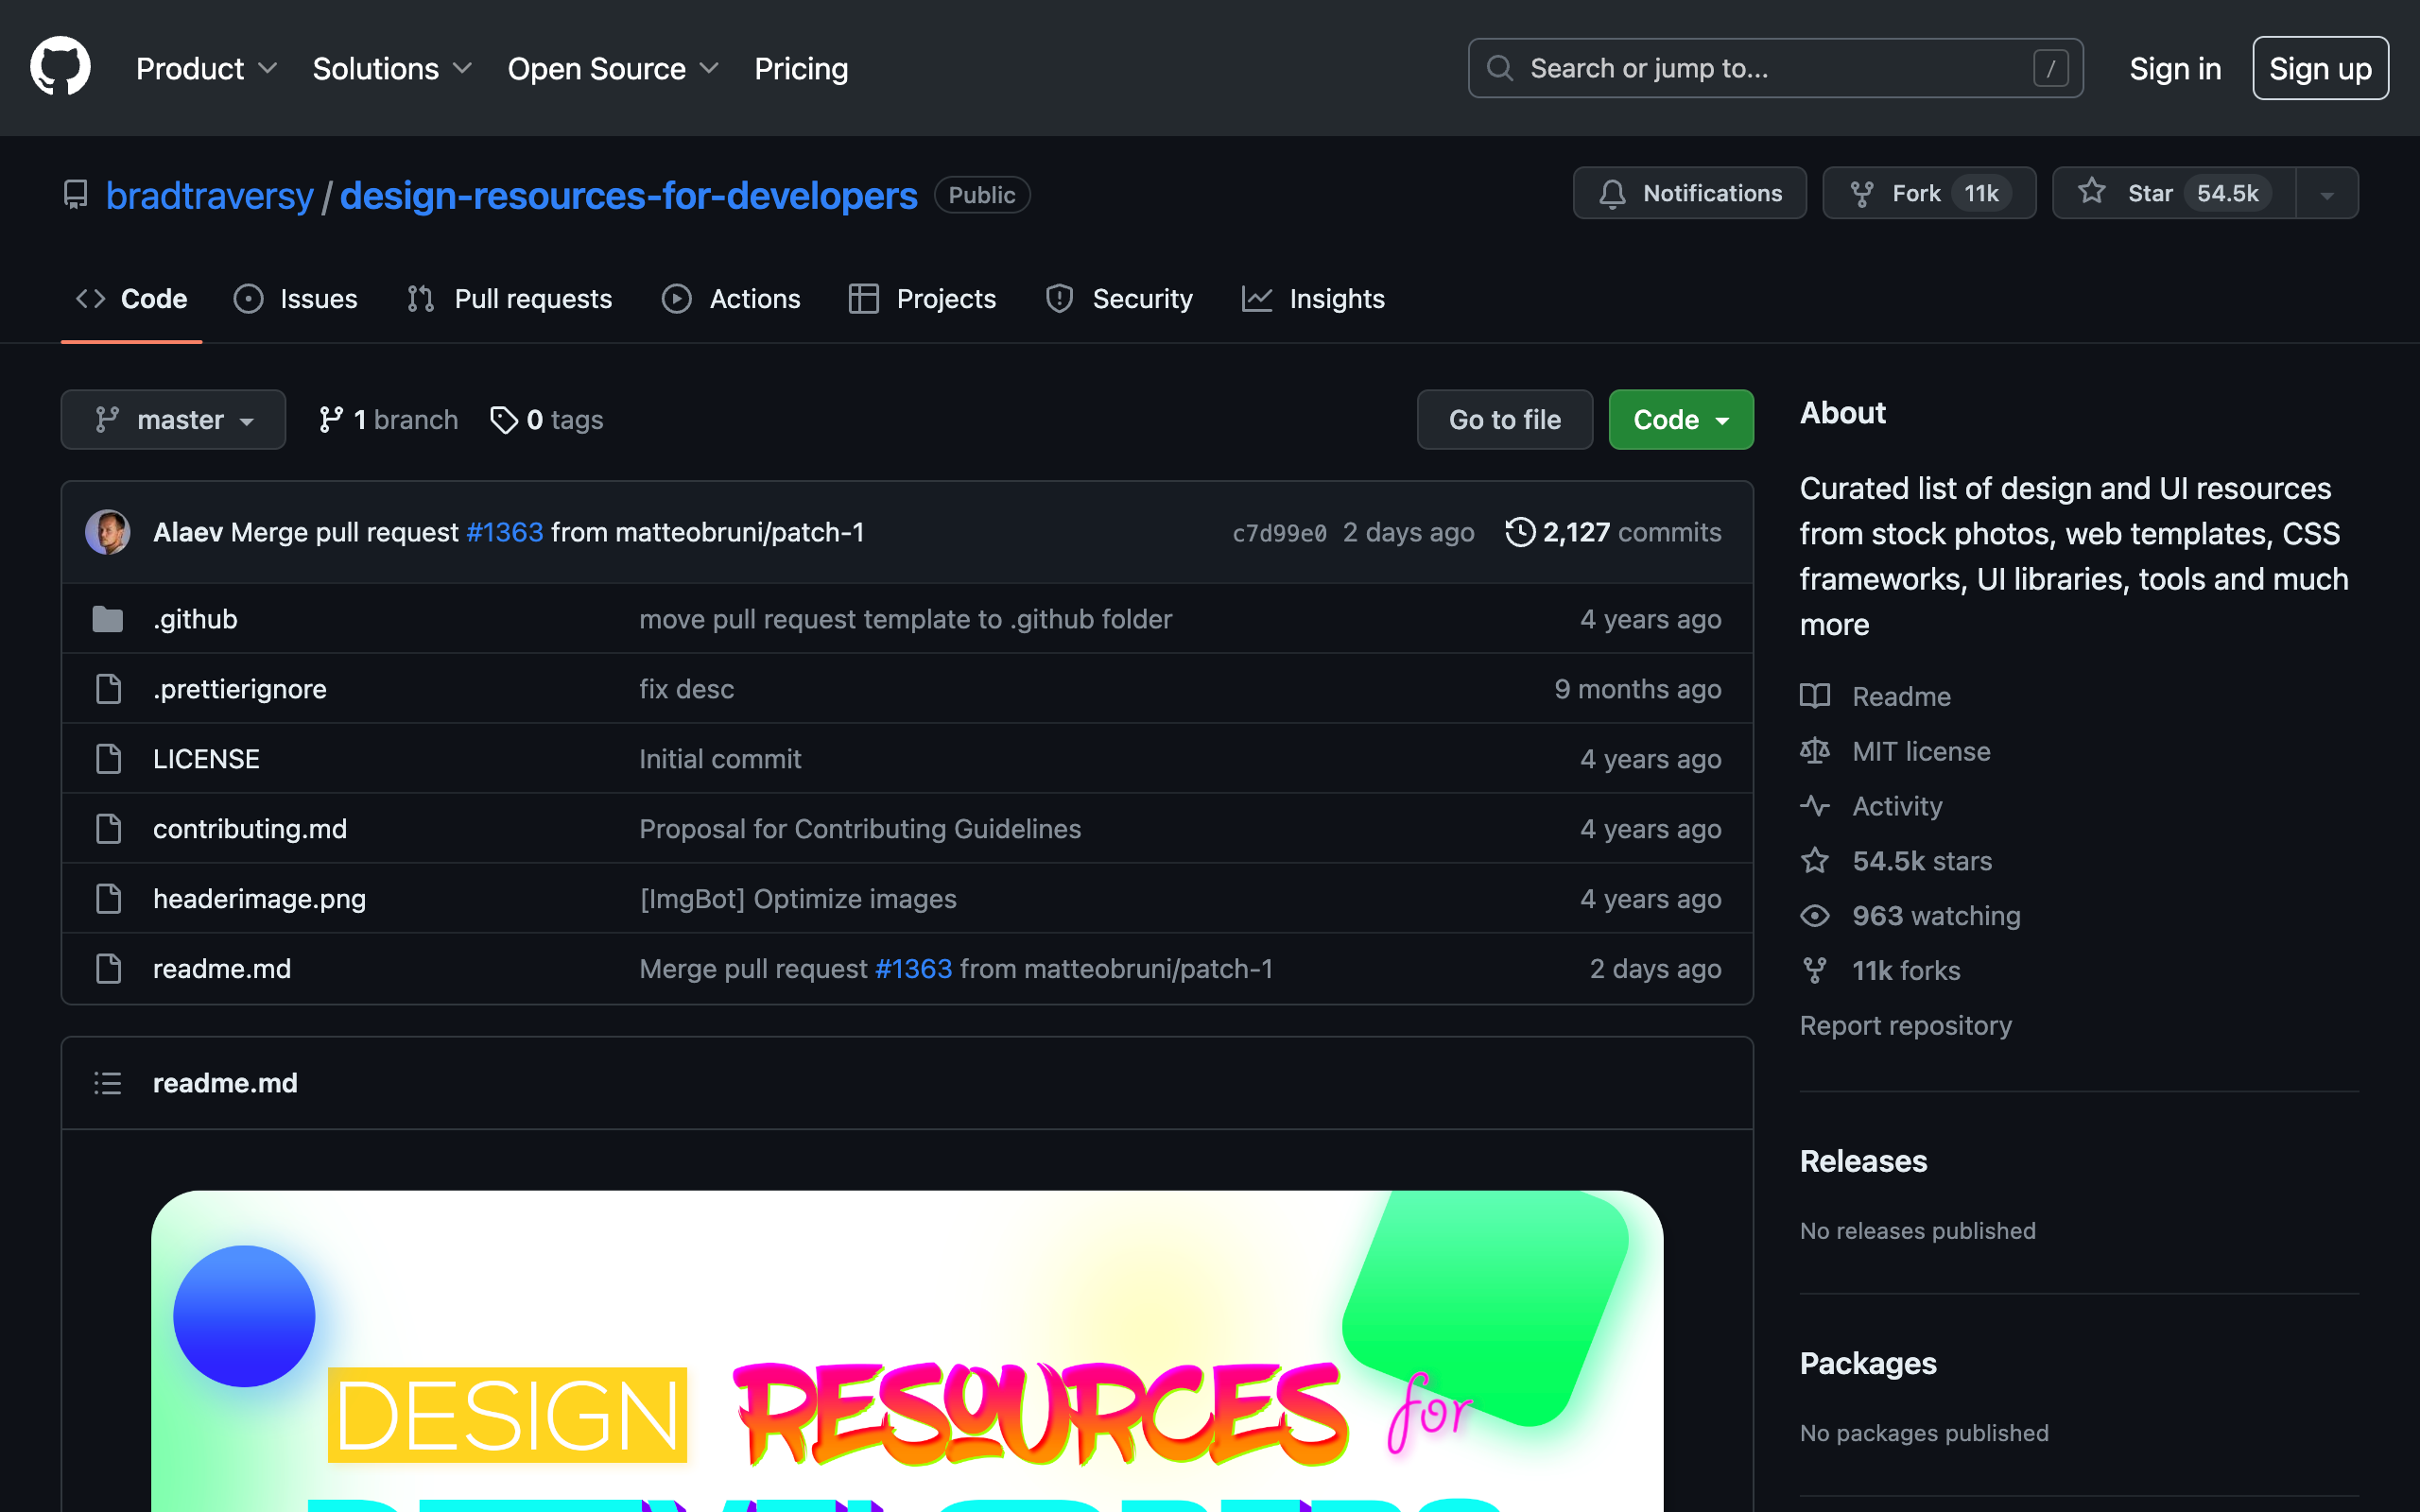
Task: Click the star icon to star repository
Action: tap(2091, 192)
